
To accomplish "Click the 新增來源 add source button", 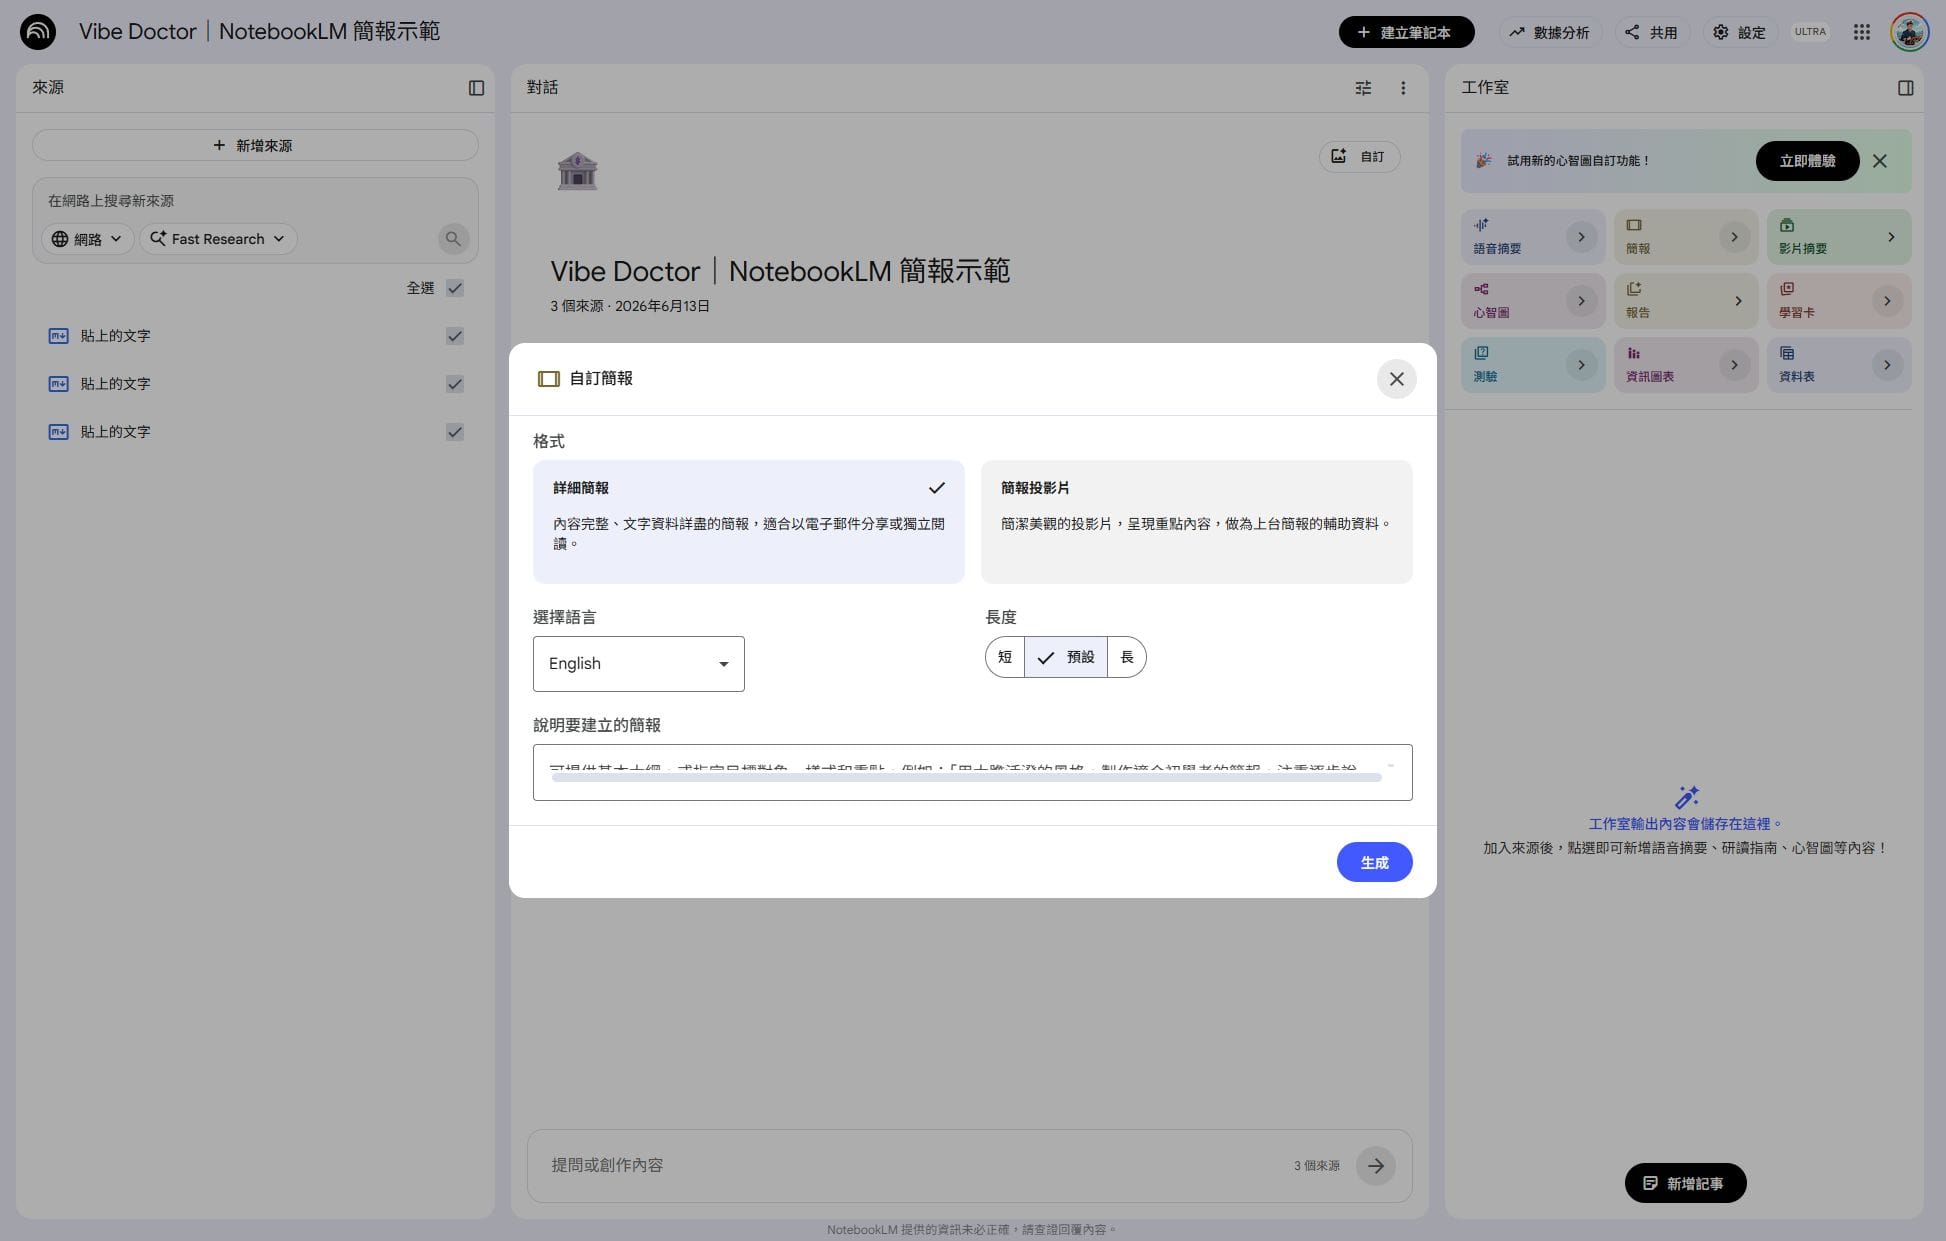I will [255, 145].
